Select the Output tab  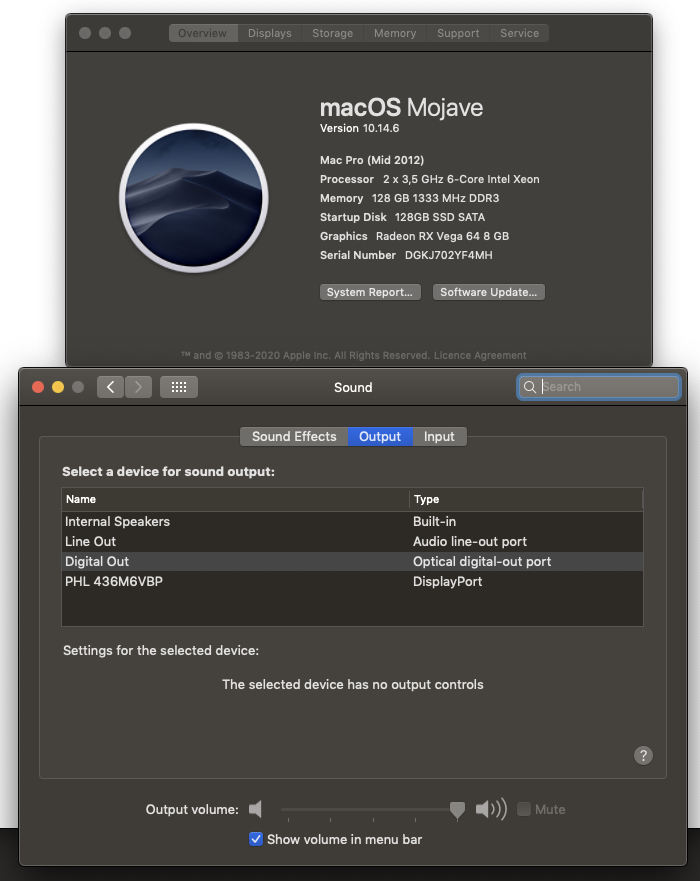point(380,437)
